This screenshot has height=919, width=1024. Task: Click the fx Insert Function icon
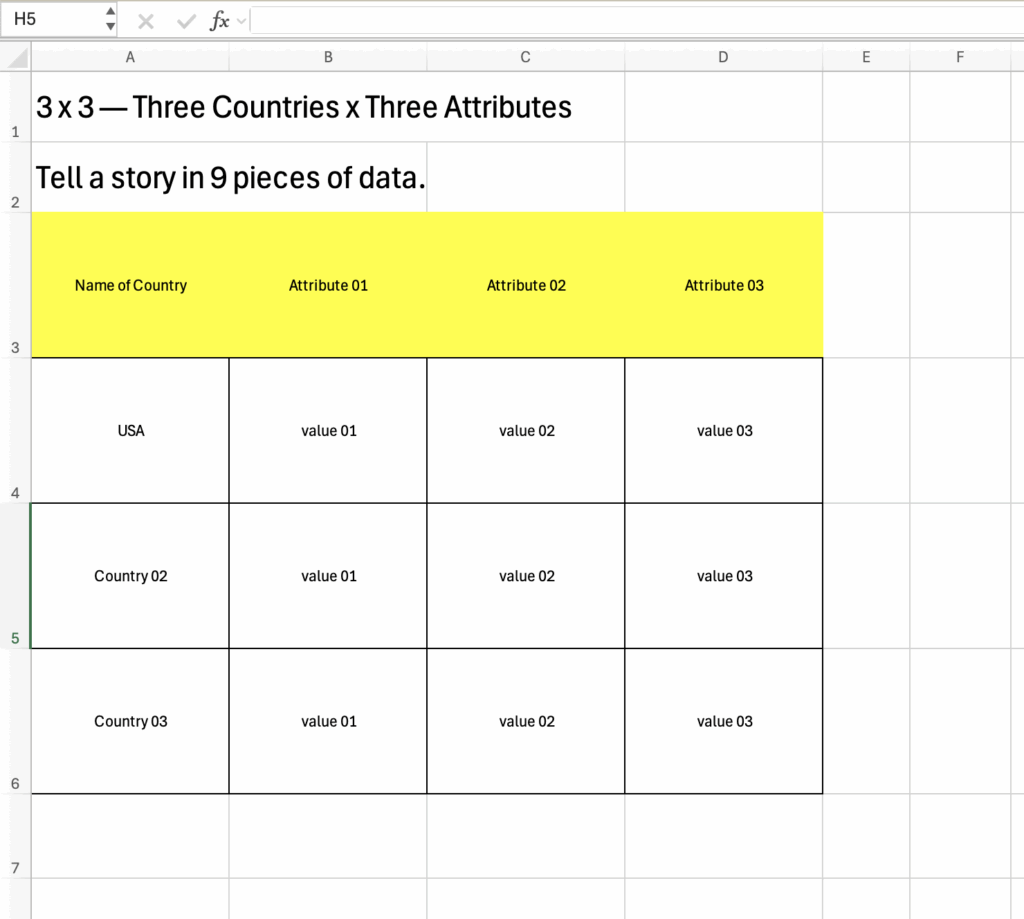click(218, 21)
